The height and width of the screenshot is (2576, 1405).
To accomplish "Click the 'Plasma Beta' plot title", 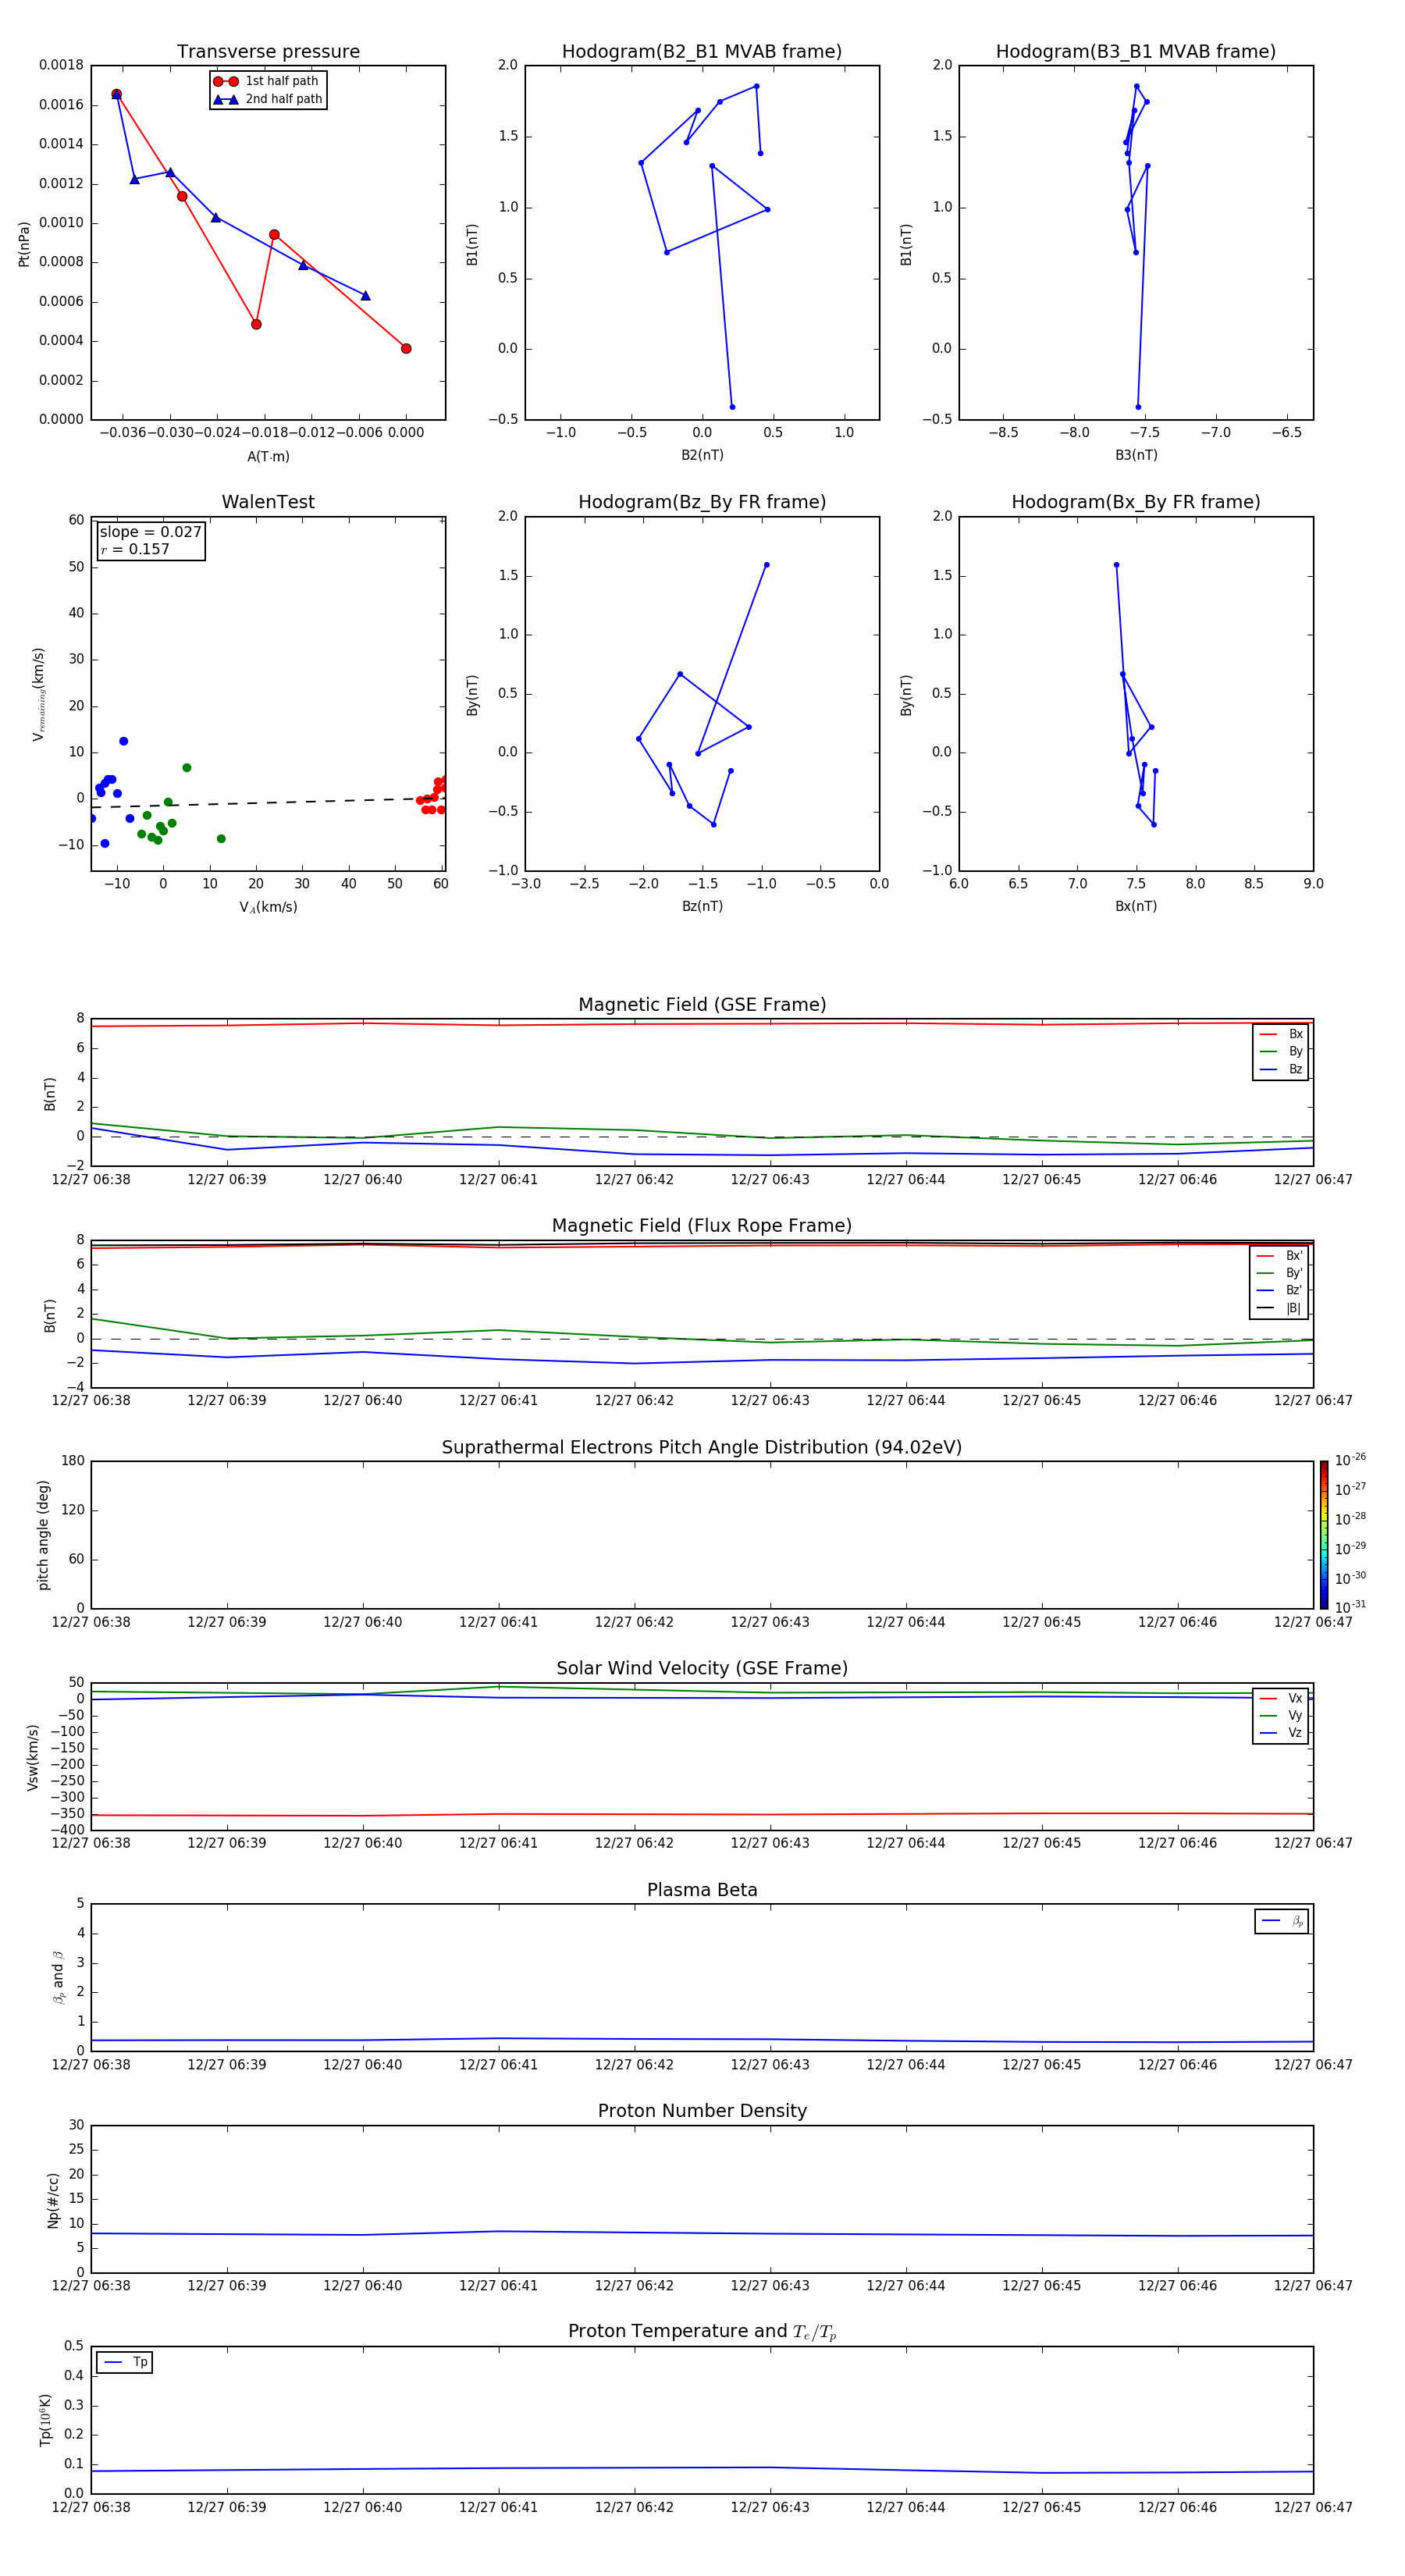I will (x=702, y=1890).
